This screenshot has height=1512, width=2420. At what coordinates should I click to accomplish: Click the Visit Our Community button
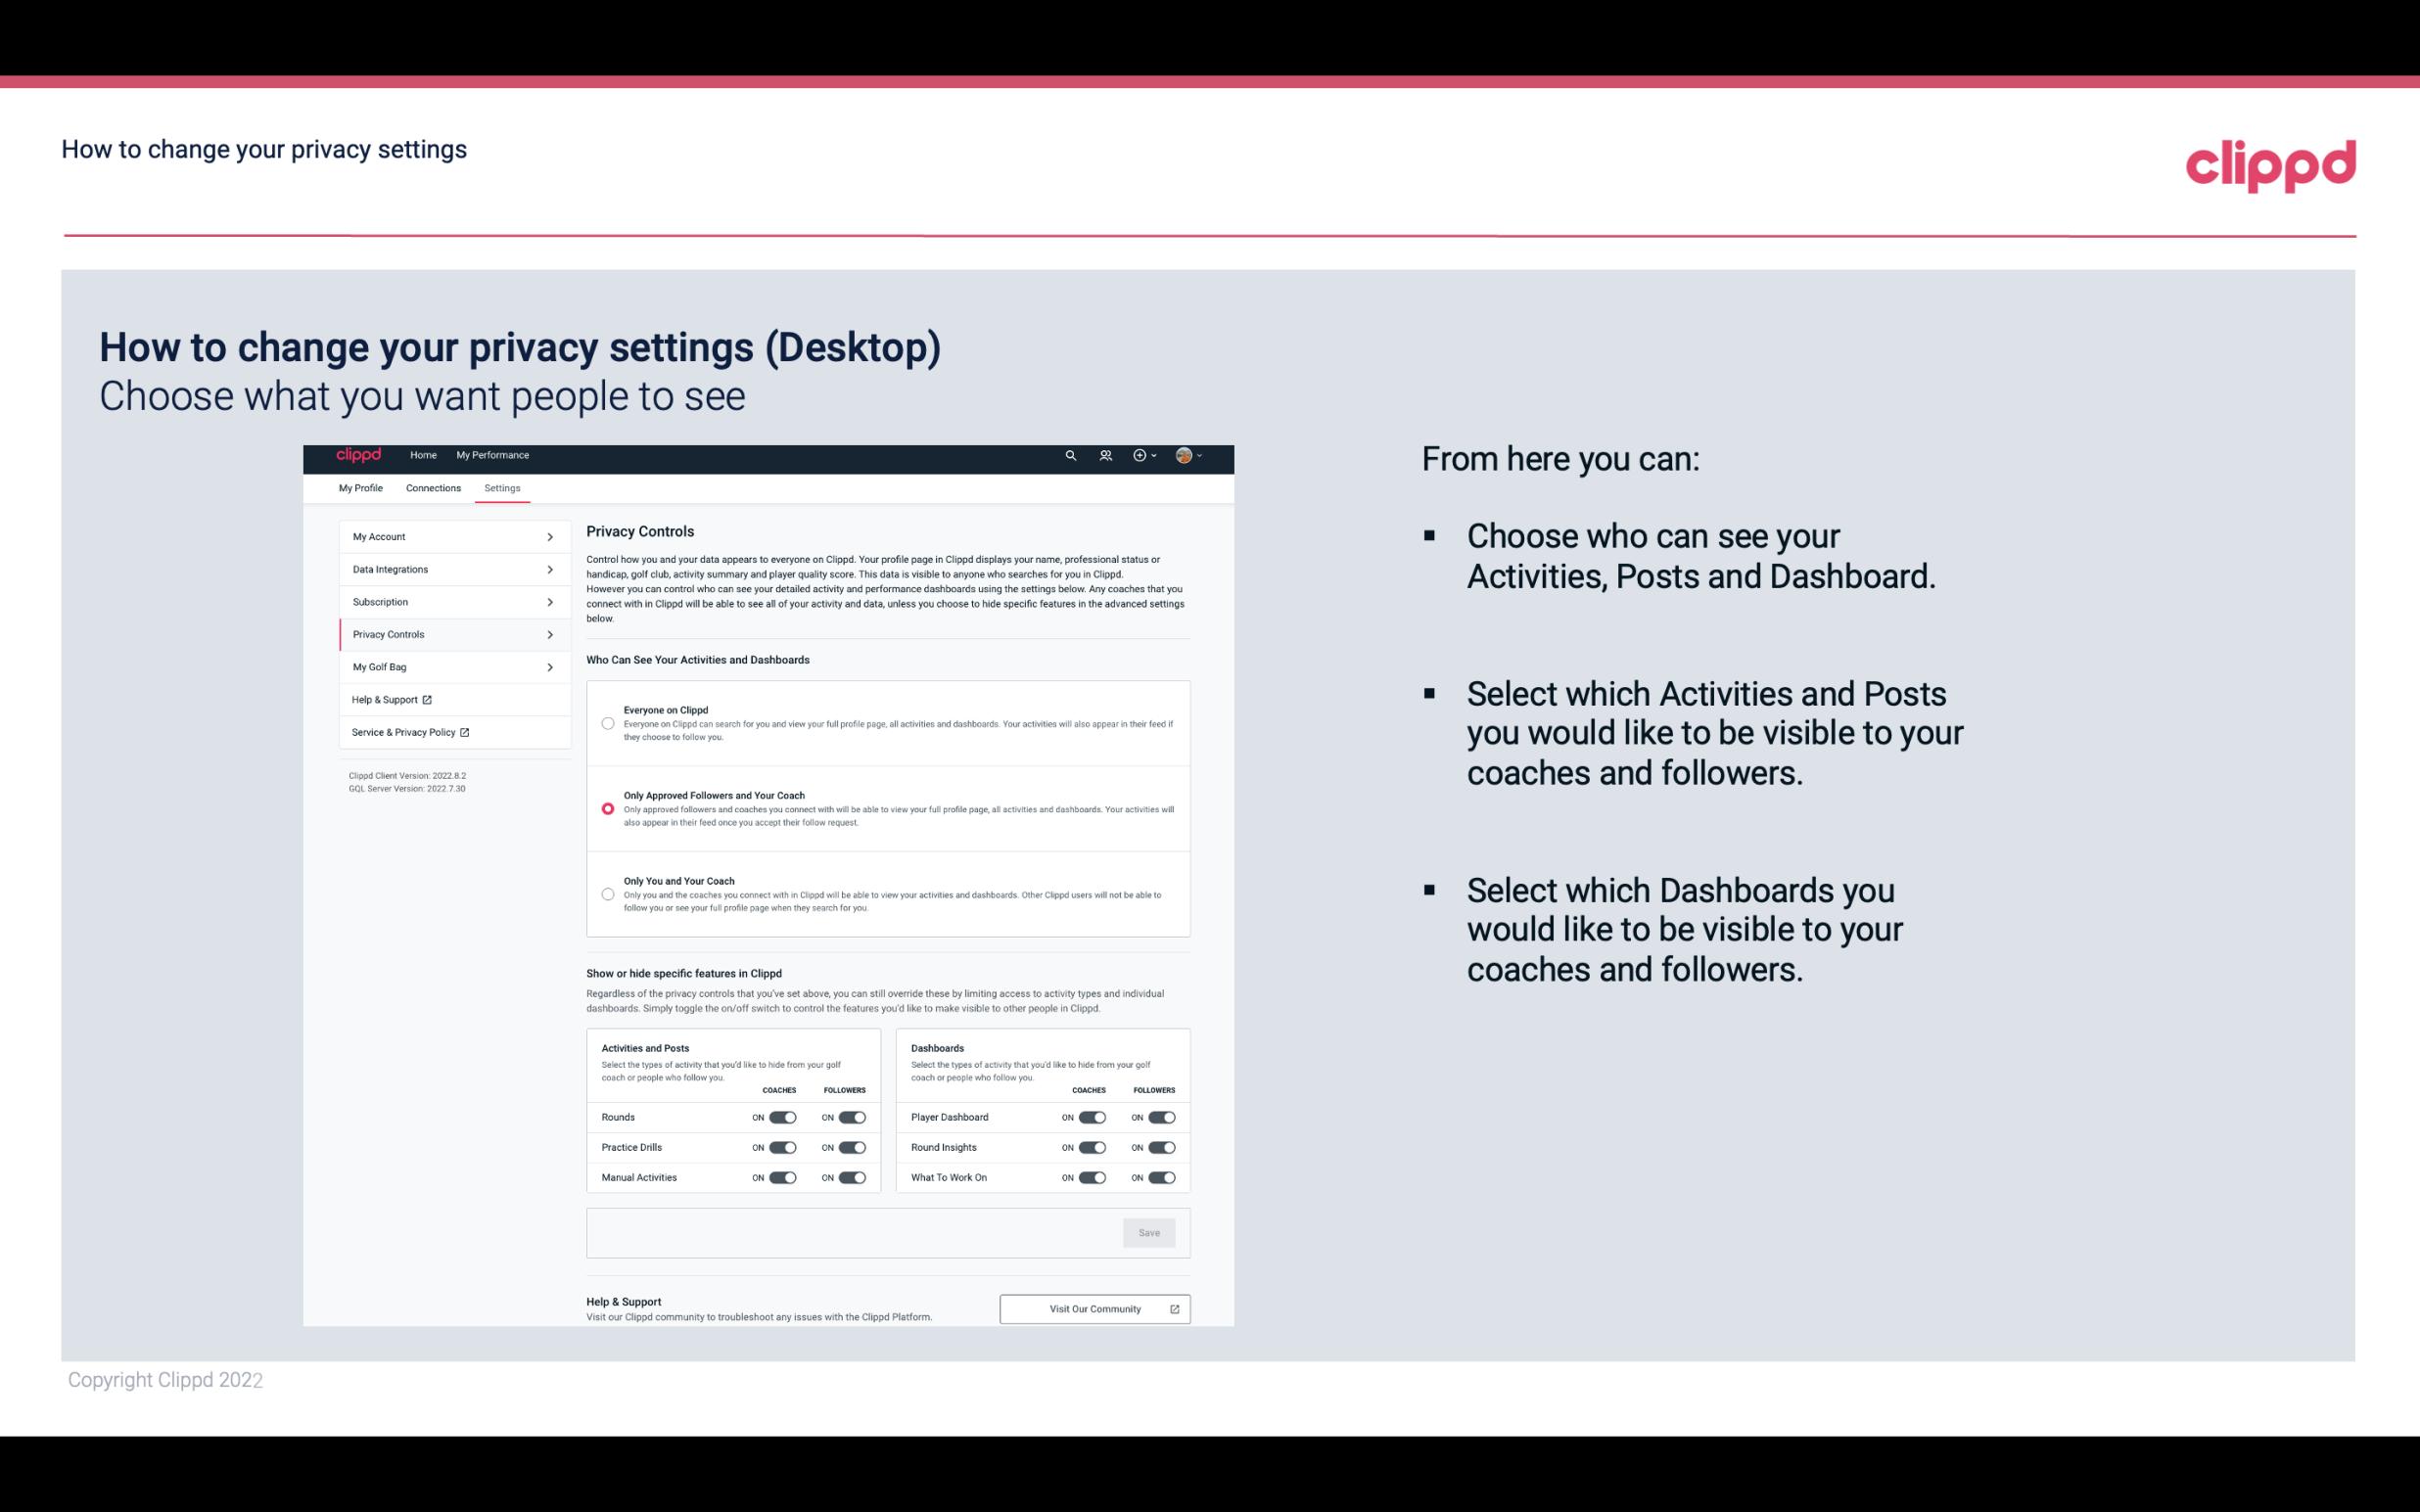(x=1093, y=1308)
